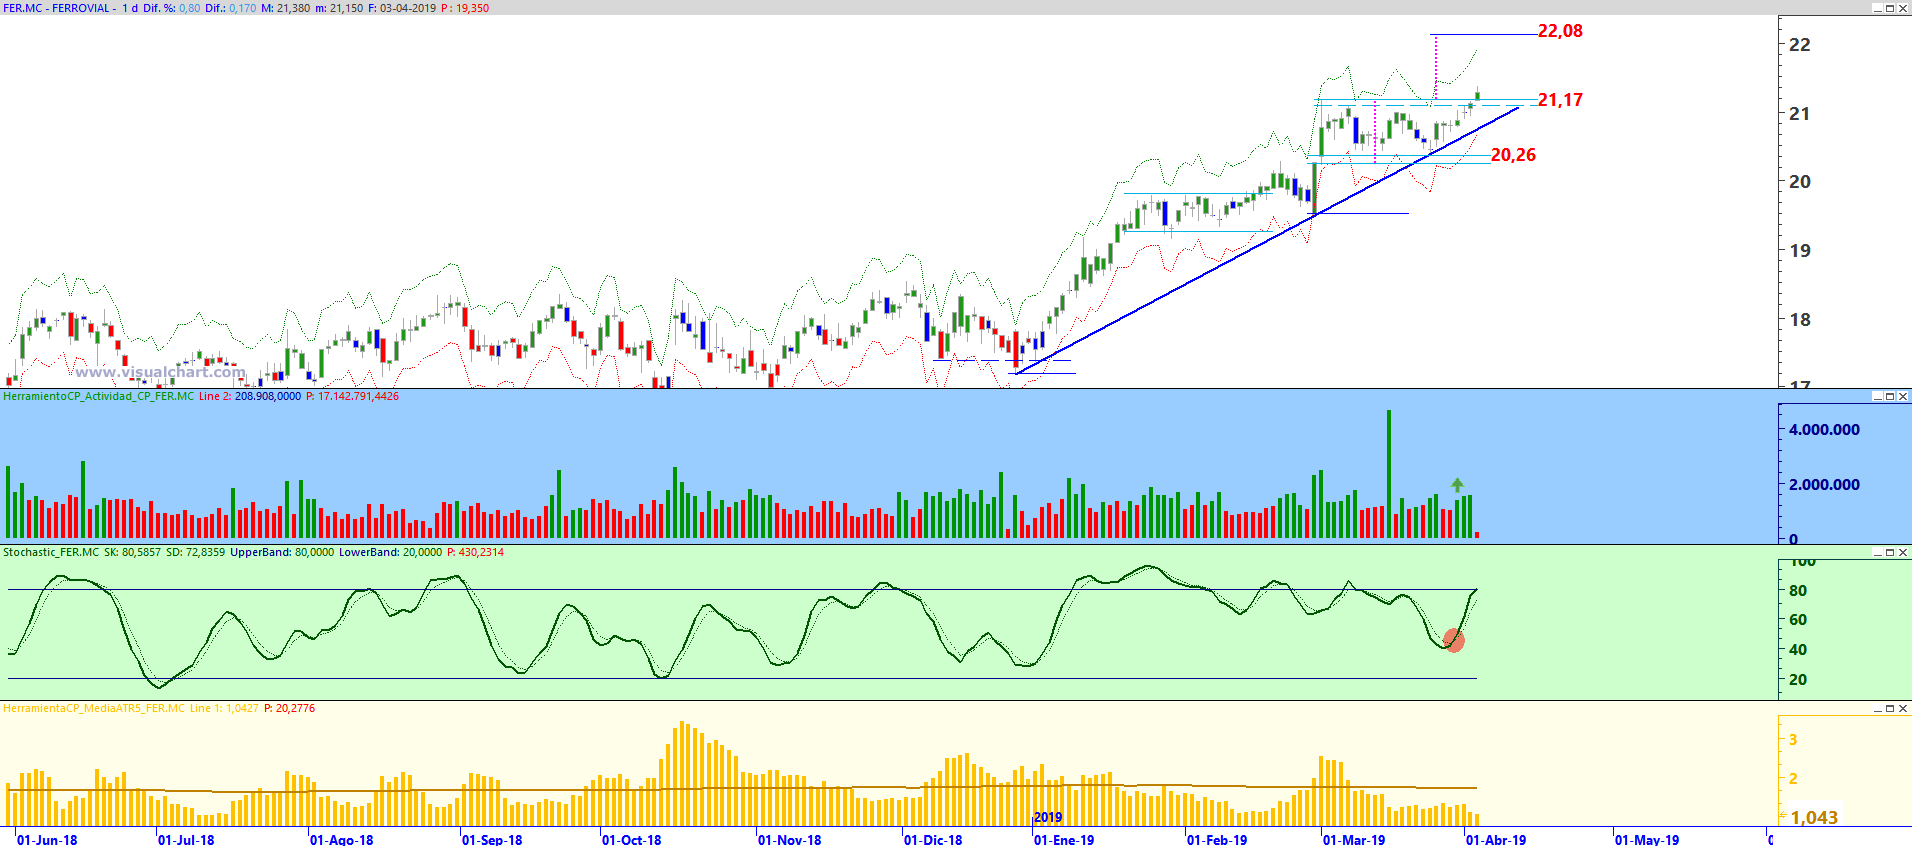The image size is (1912, 846).
Task: Click the 01-Ene-19 date label
Action: pos(1064,839)
